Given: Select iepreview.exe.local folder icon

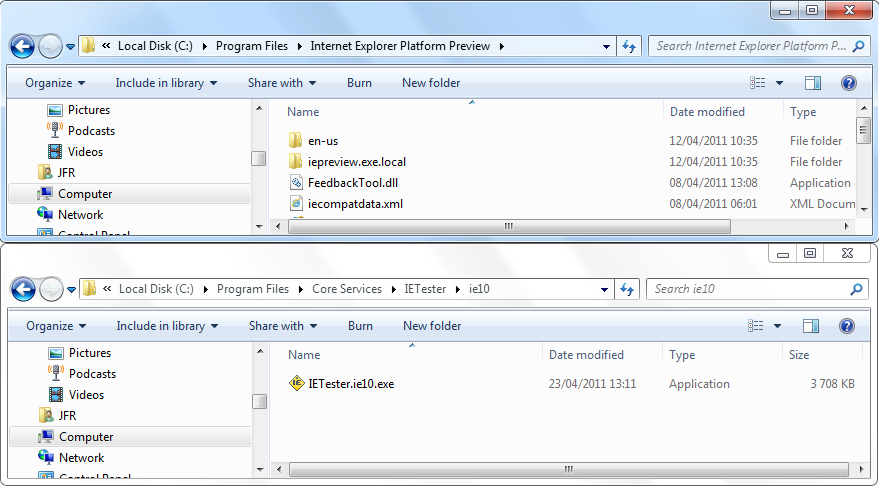Looking at the screenshot, I should click(x=296, y=161).
